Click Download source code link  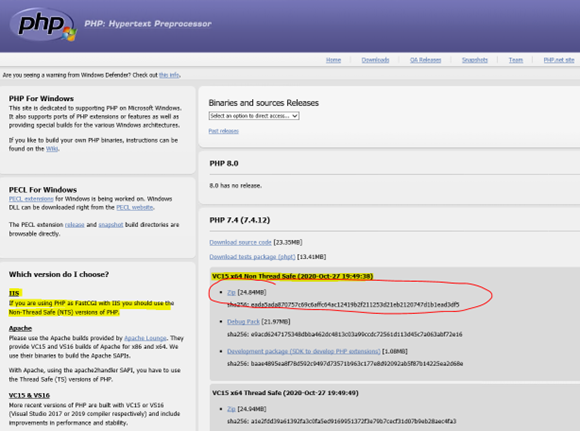(240, 242)
